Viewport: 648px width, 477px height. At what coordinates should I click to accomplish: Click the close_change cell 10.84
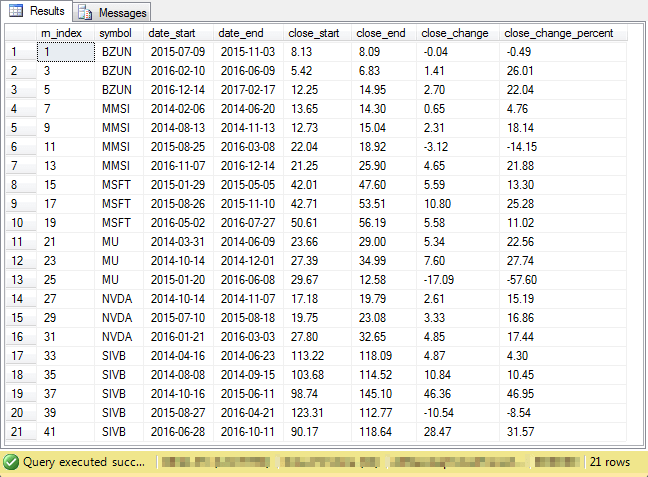(x=458, y=375)
